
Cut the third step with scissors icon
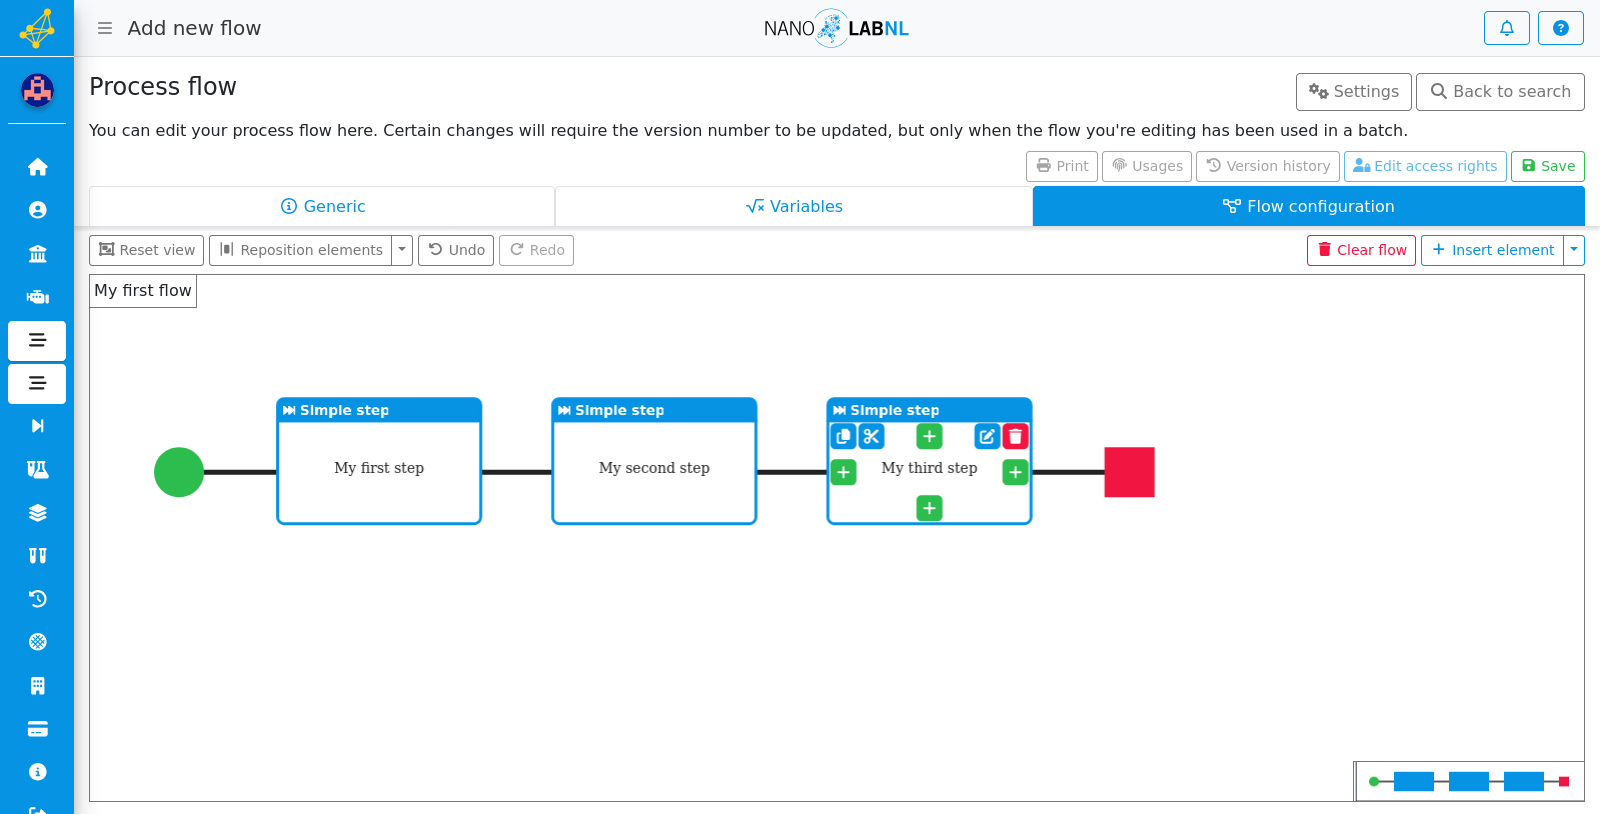pyautogui.click(x=871, y=436)
